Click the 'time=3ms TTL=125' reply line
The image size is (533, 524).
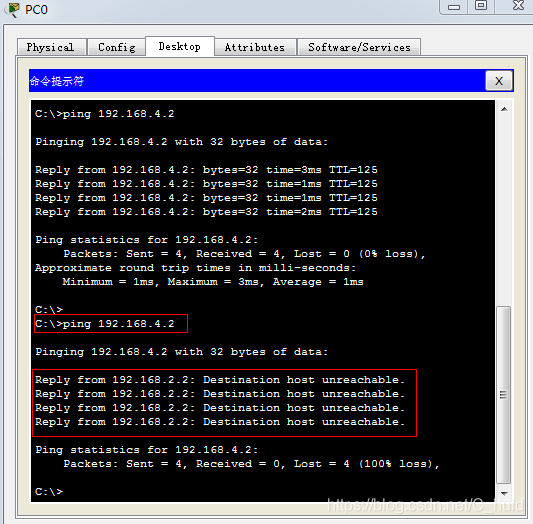[x=206, y=170]
